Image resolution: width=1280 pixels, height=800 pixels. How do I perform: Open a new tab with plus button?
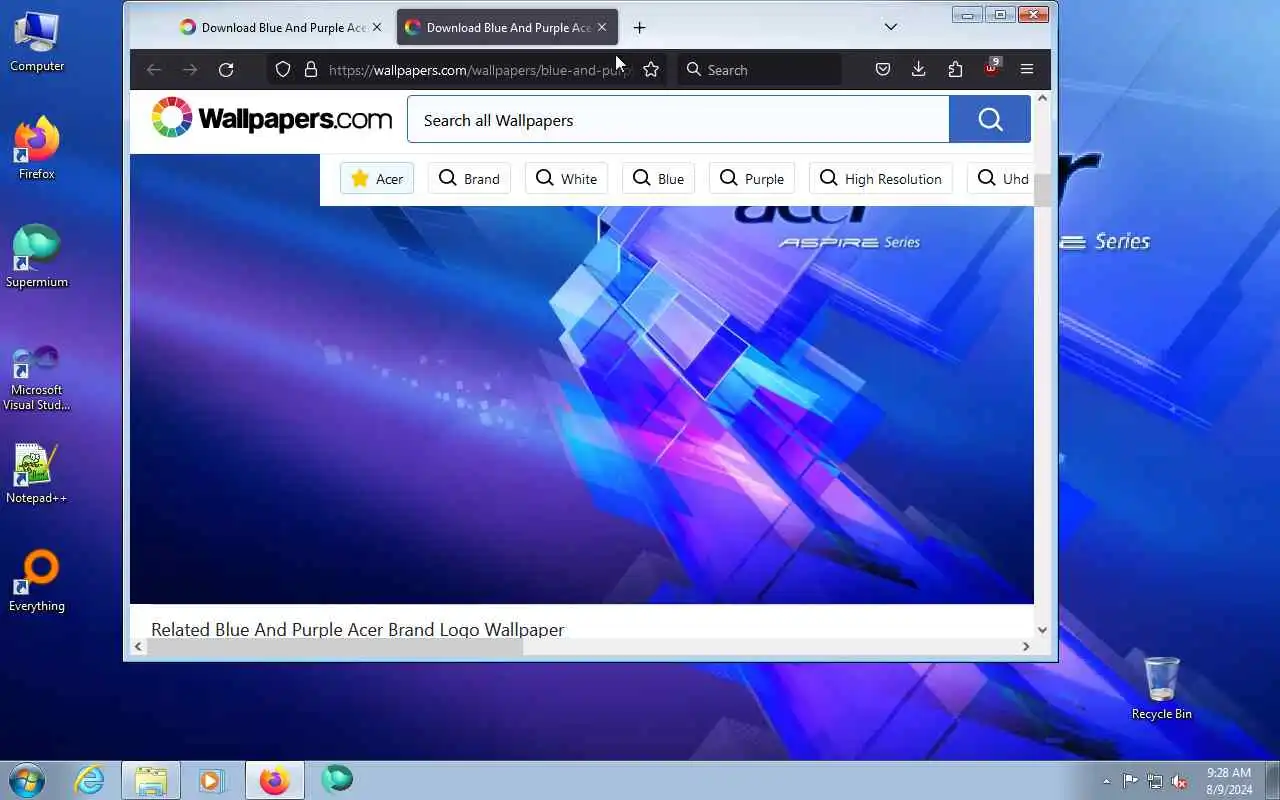tap(640, 27)
